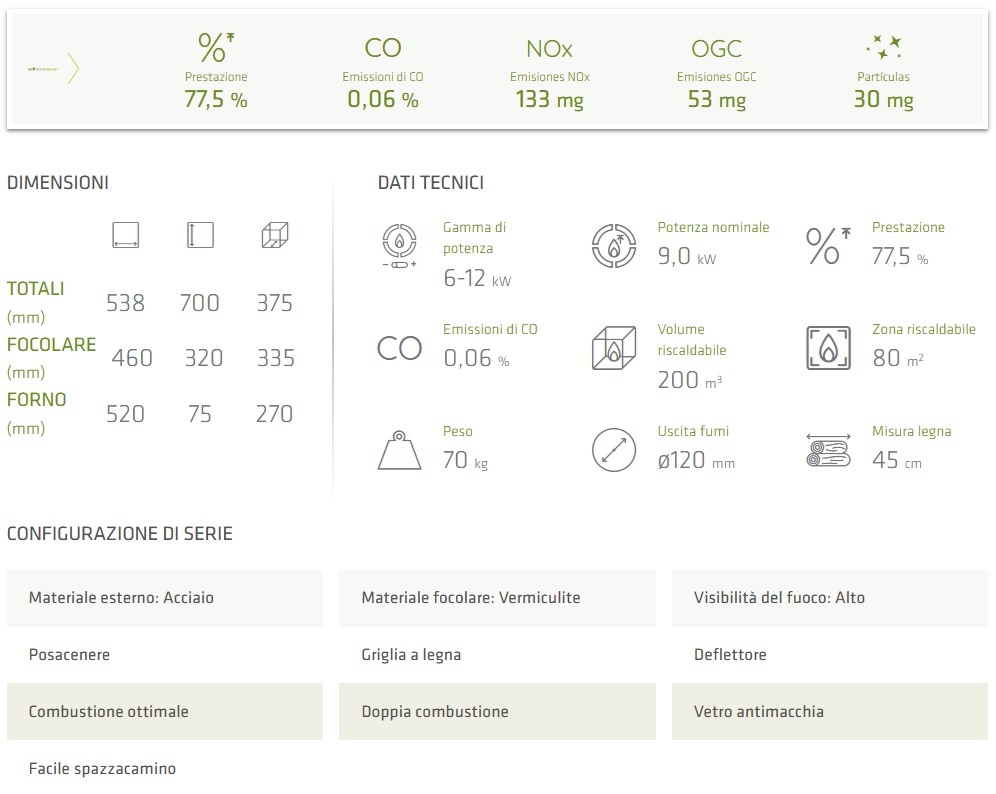
Task: Select the Materiale esterno: Acciaio cell
Action: 165,598
